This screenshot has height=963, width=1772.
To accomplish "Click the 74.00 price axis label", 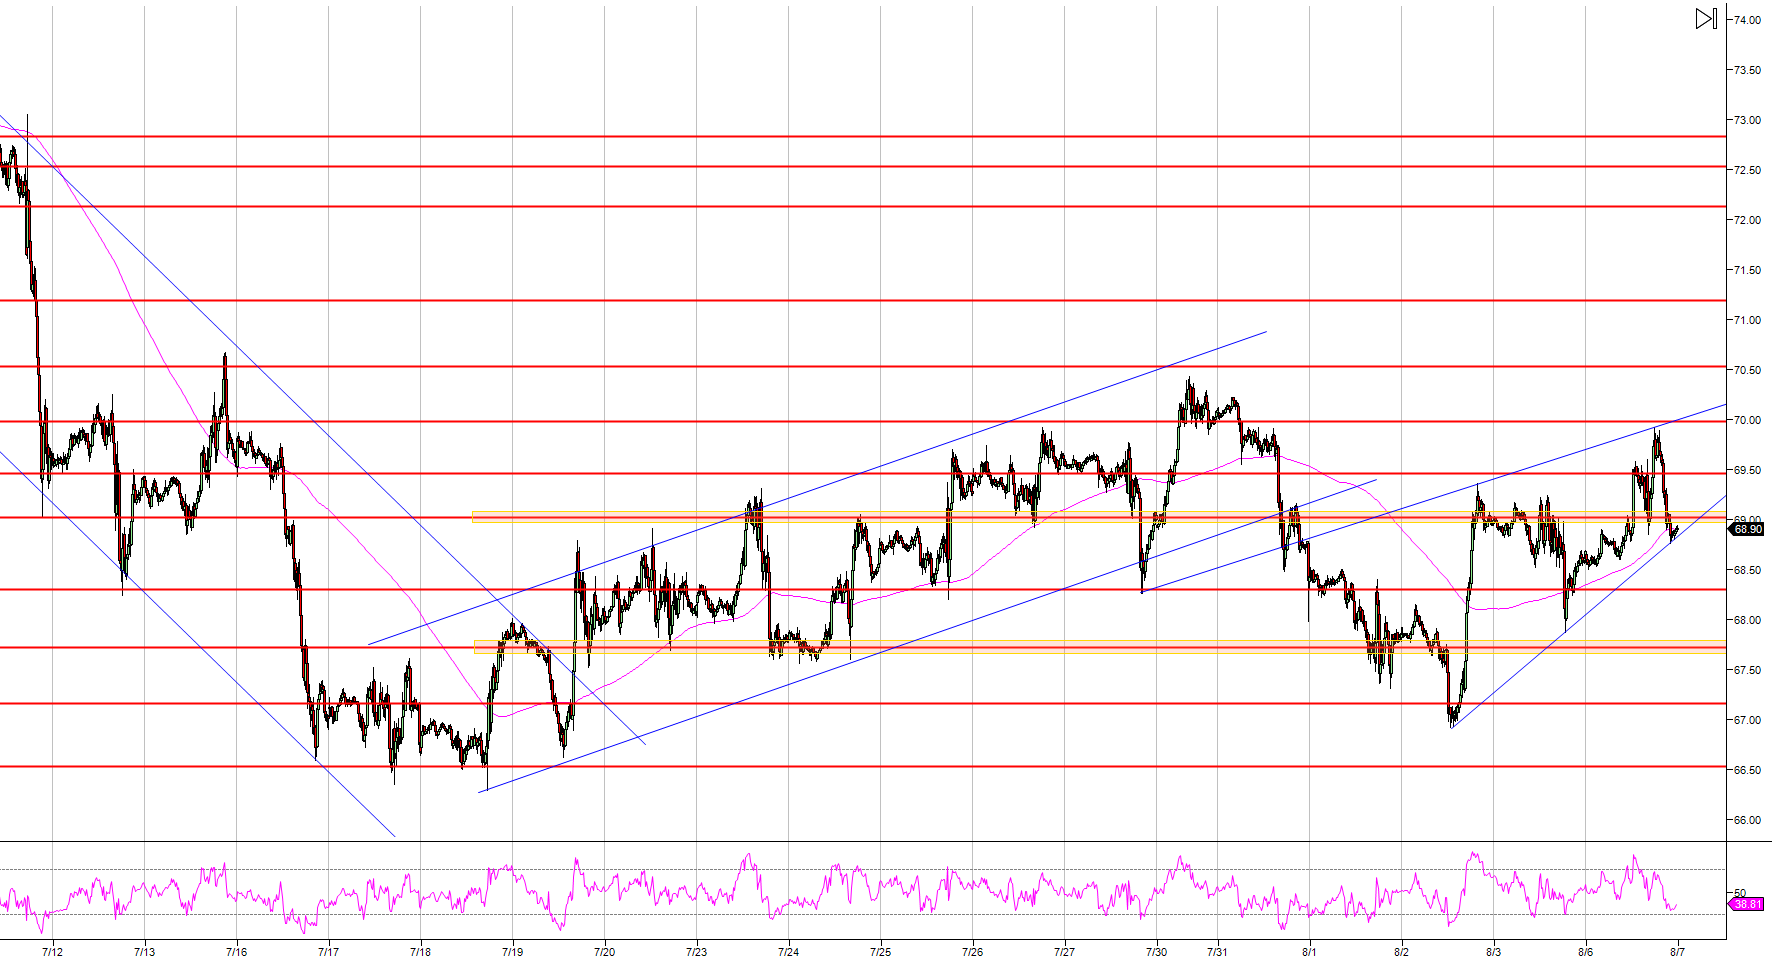I will (1747, 20).
